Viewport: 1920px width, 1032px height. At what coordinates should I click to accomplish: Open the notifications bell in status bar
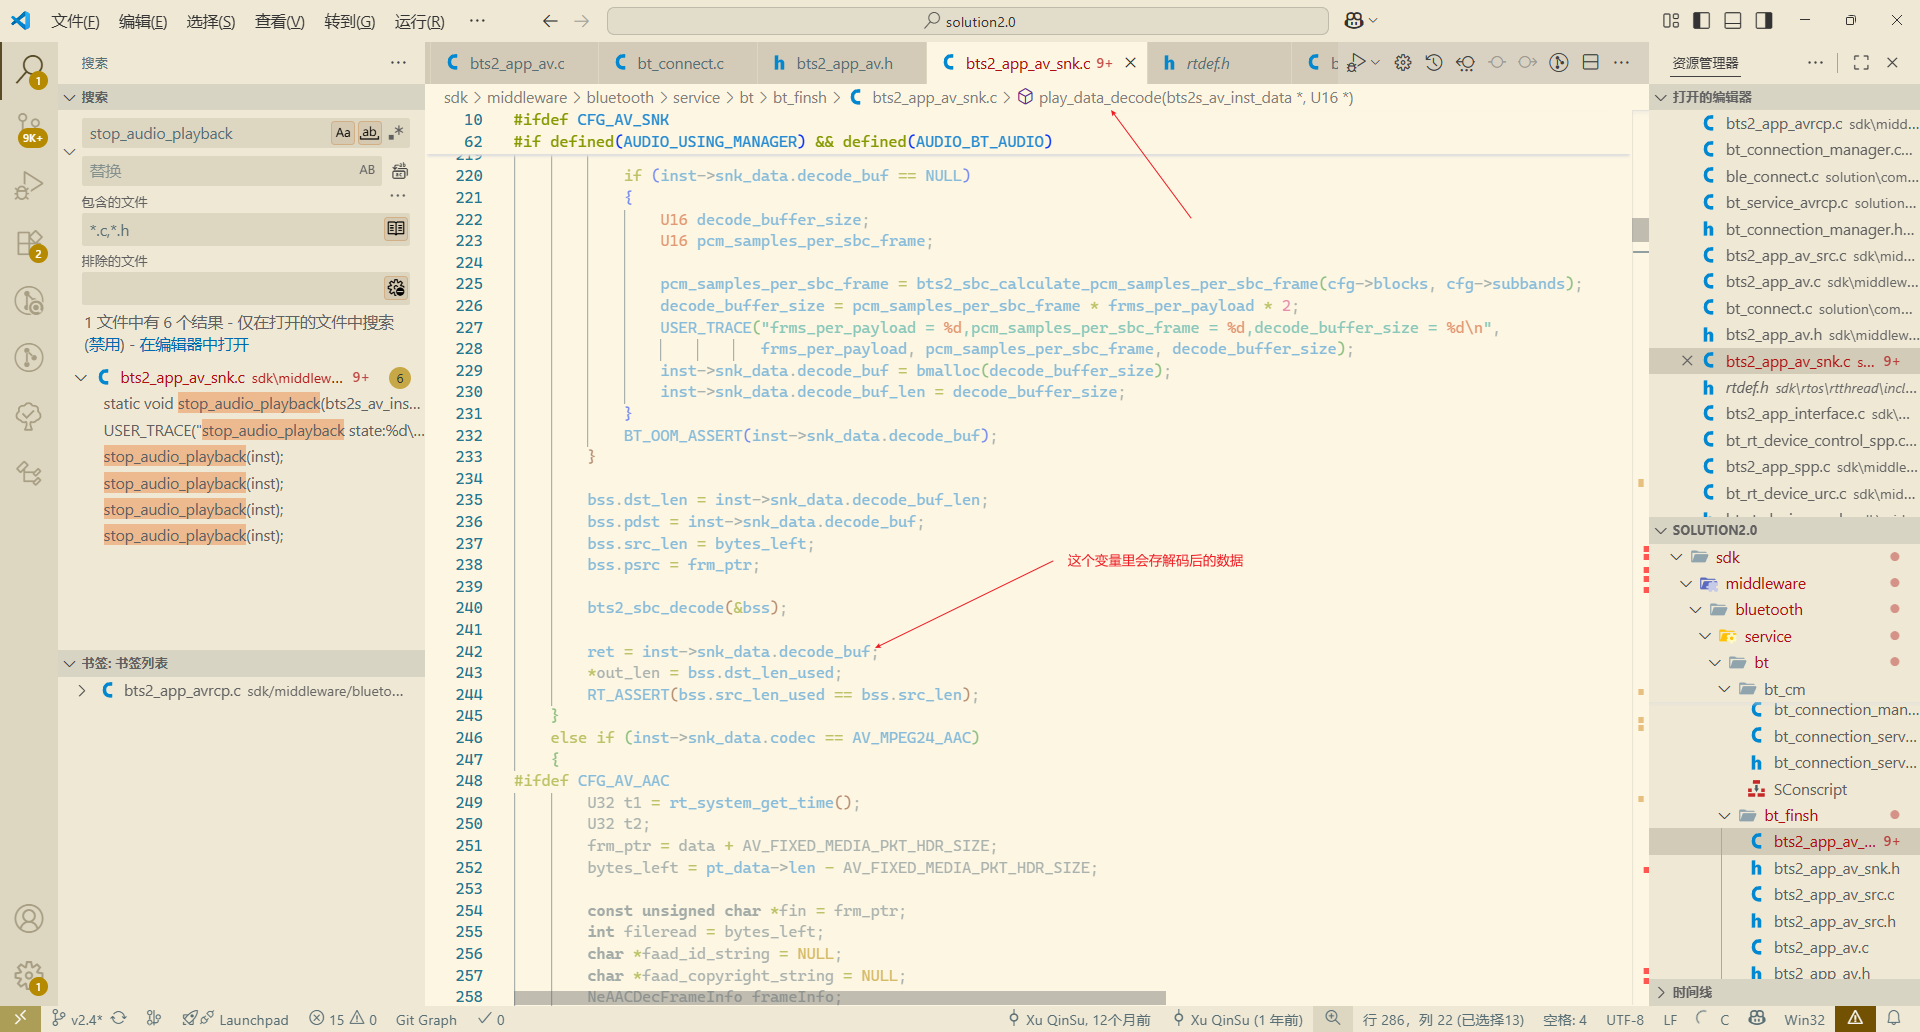[x=1893, y=1018]
